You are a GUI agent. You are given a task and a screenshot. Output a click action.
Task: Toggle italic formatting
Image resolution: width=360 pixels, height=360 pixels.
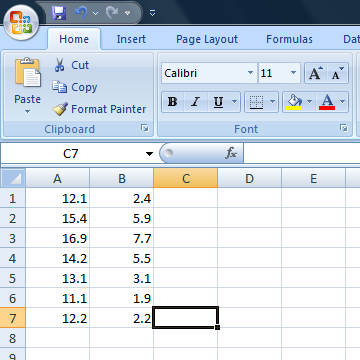pyautogui.click(x=195, y=102)
